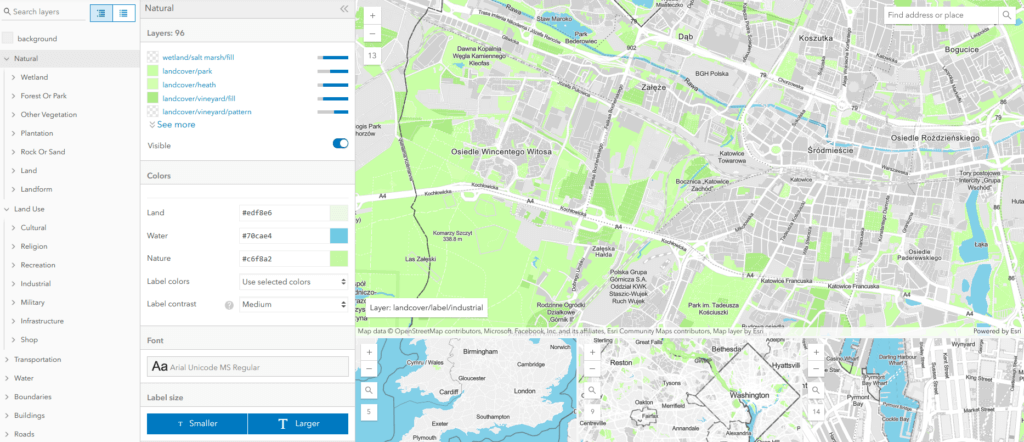
Task: Make labels Smaller
Action: [x=197, y=424]
